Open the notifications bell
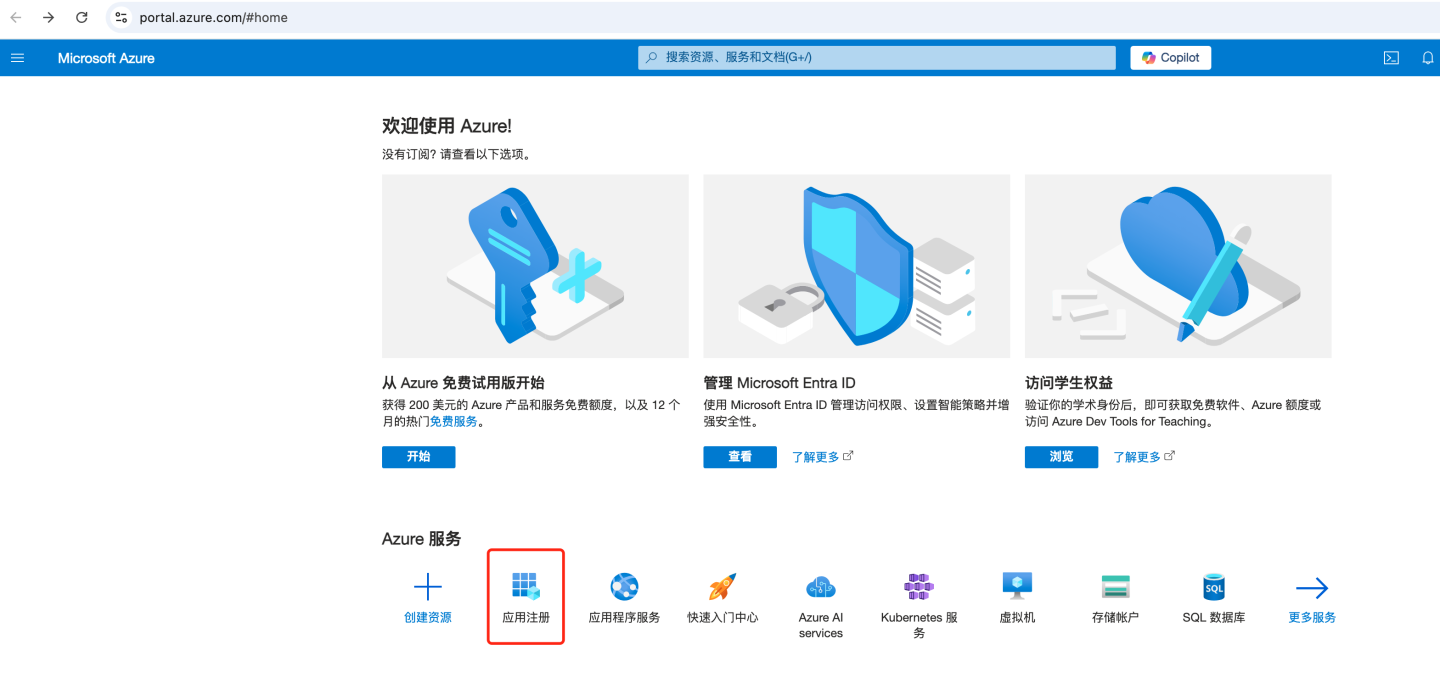The width and height of the screenshot is (1440, 673). (x=1428, y=58)
